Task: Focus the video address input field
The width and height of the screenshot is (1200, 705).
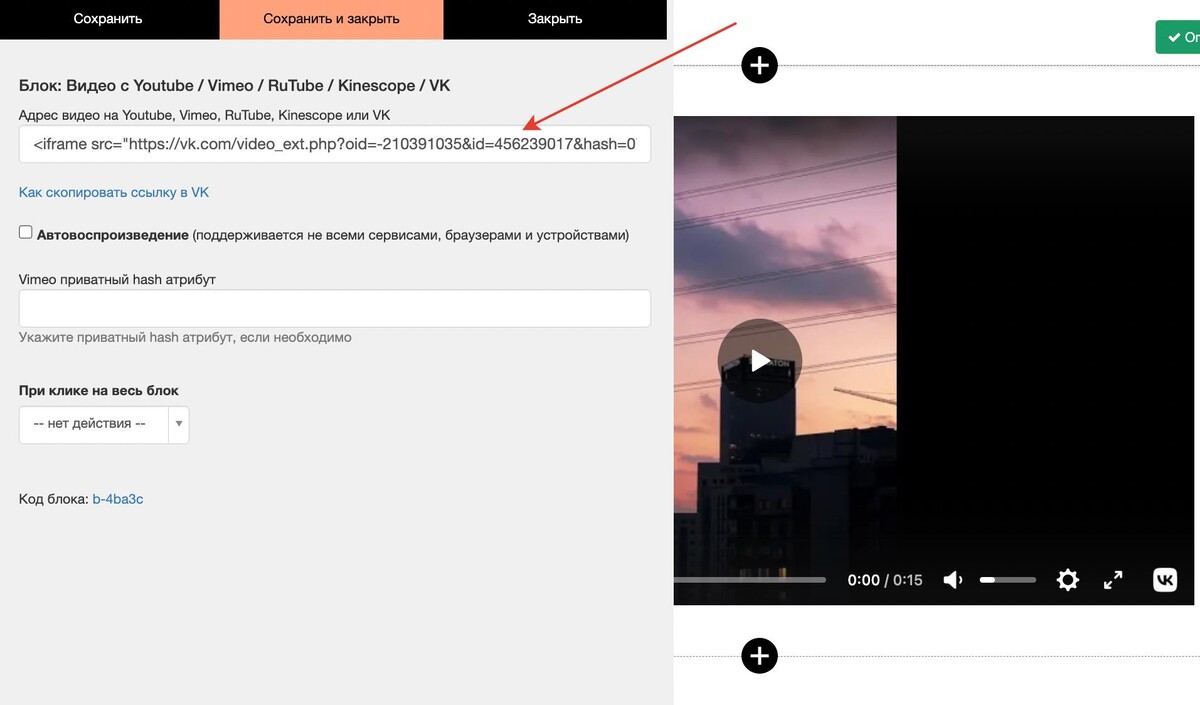Action: (335, 144)
